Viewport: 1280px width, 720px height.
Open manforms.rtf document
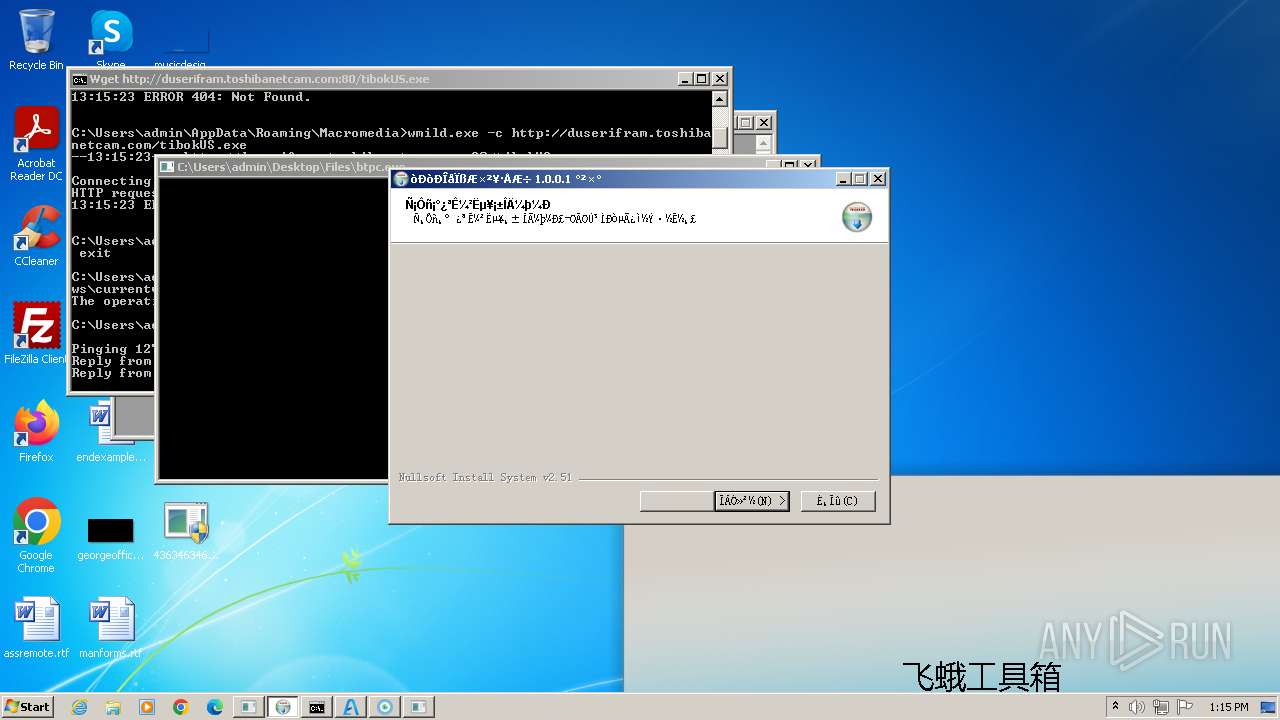tap(110, 628)
